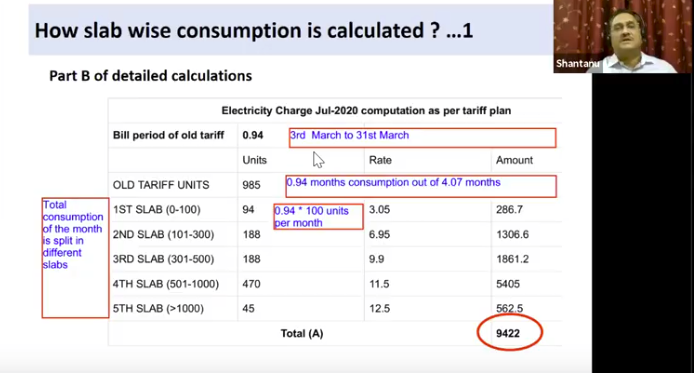The image size is (694, 373).
Task: Click the '0.94 * 100 units per month' note
Action: point(318,216)
